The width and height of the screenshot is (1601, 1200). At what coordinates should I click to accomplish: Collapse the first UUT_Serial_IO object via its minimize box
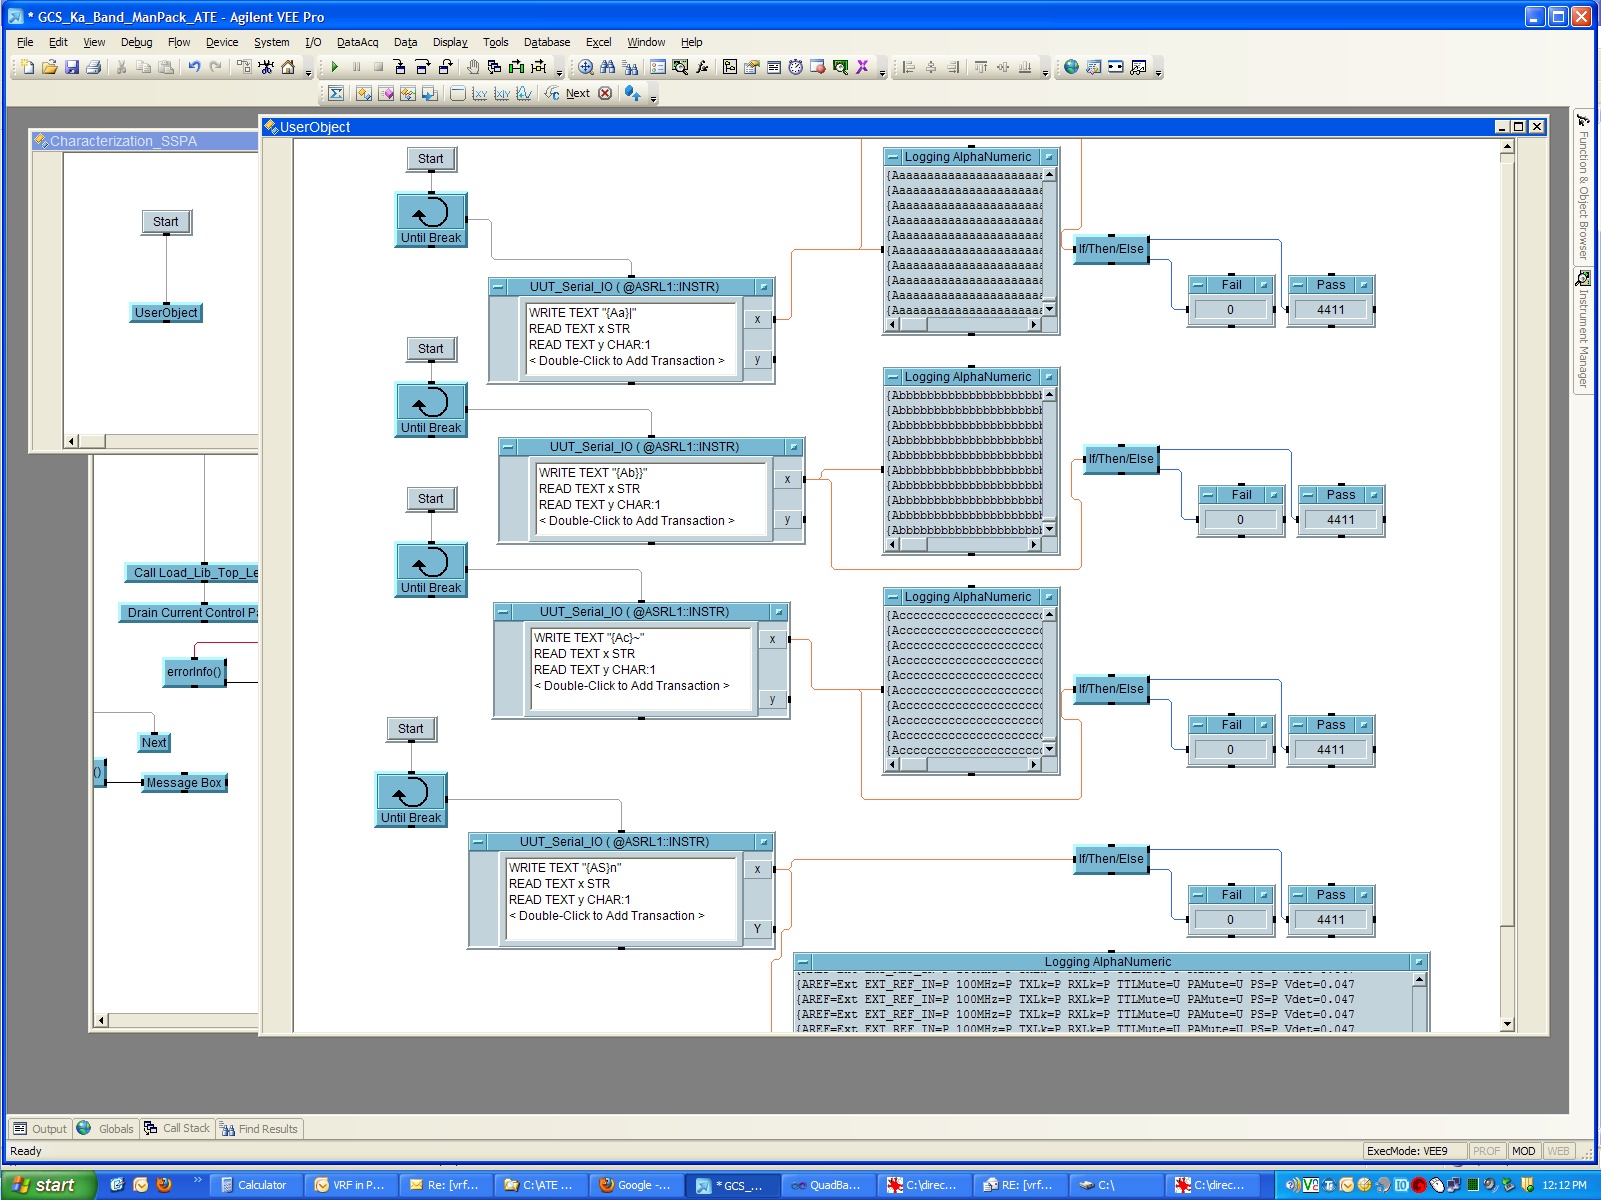coord(499,287)
